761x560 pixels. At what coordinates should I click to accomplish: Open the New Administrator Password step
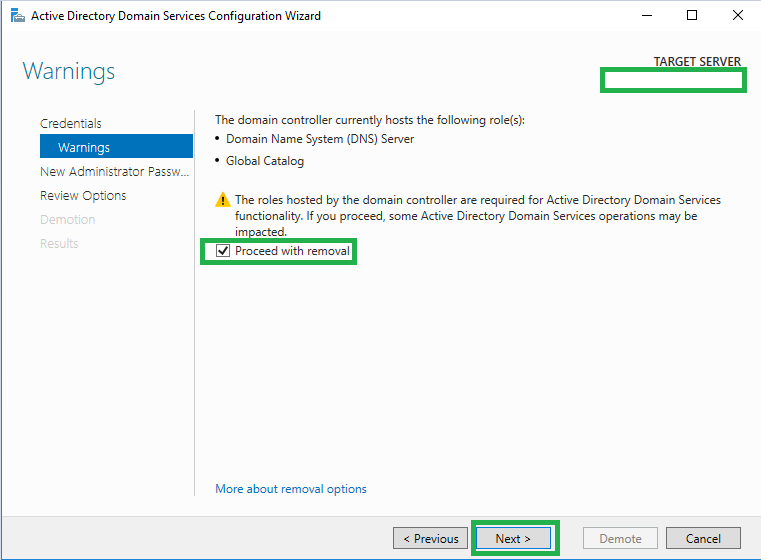tap(115, 171)
